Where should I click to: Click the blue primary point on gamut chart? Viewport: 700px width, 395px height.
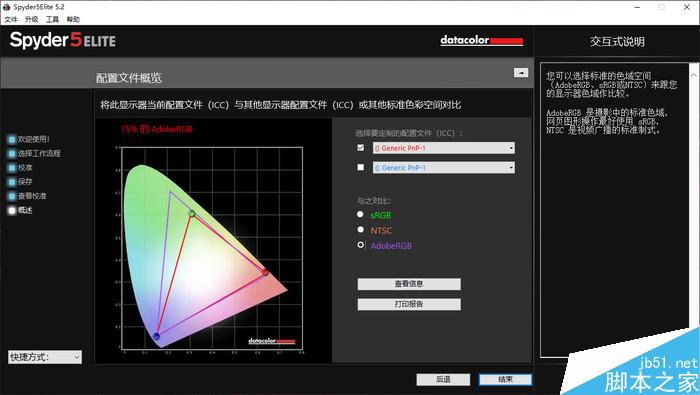(x=156, y=336)
